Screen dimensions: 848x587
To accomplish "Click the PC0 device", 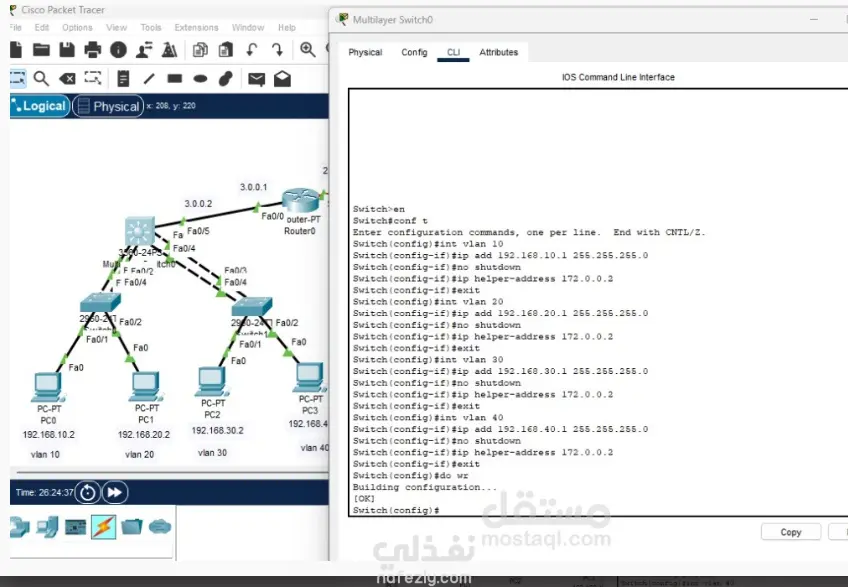I will coord(48,387).
